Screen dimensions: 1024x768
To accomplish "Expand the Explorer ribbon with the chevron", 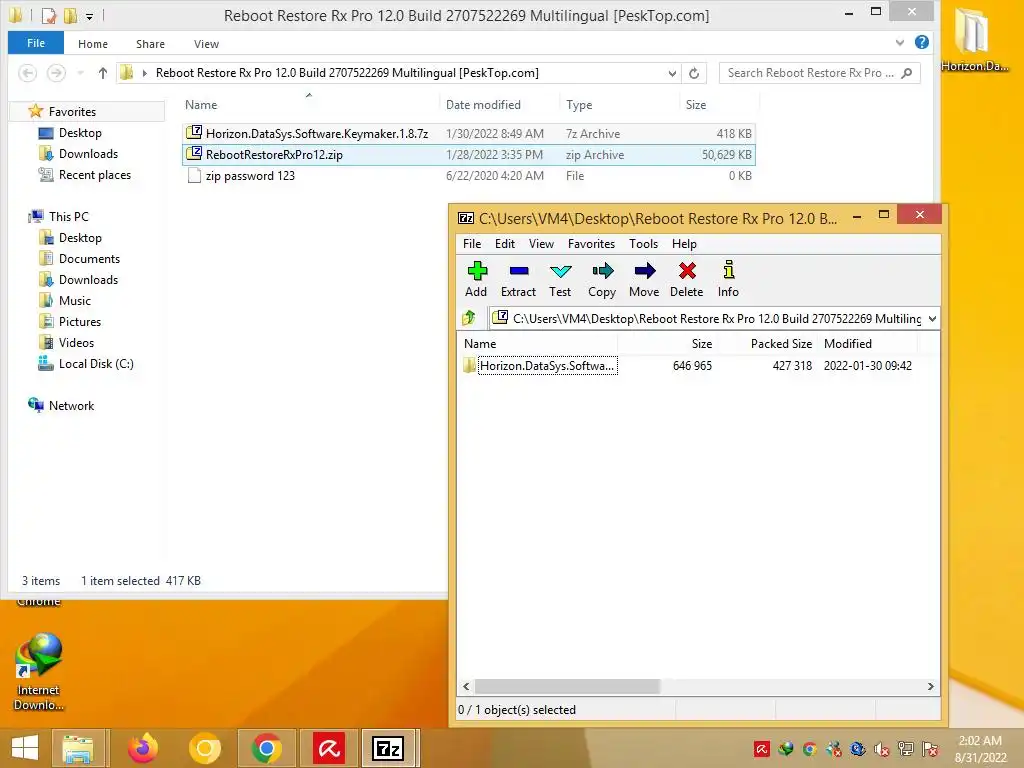I will [900, 43].
